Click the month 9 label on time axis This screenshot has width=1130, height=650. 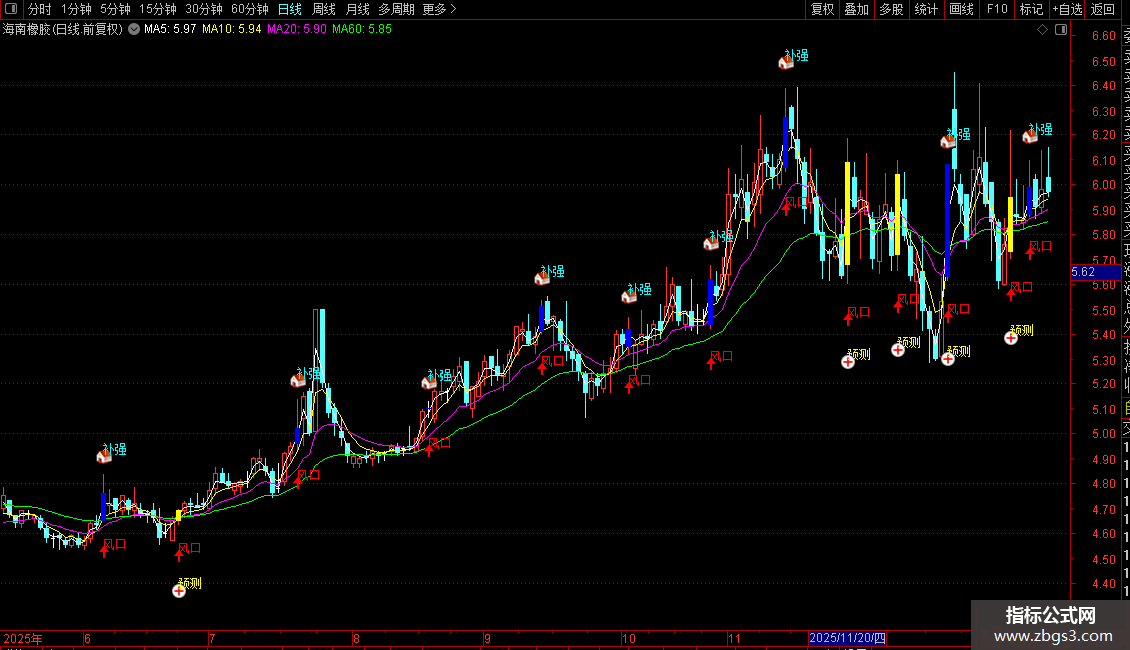pyautogui.click(x=487, y=638)
